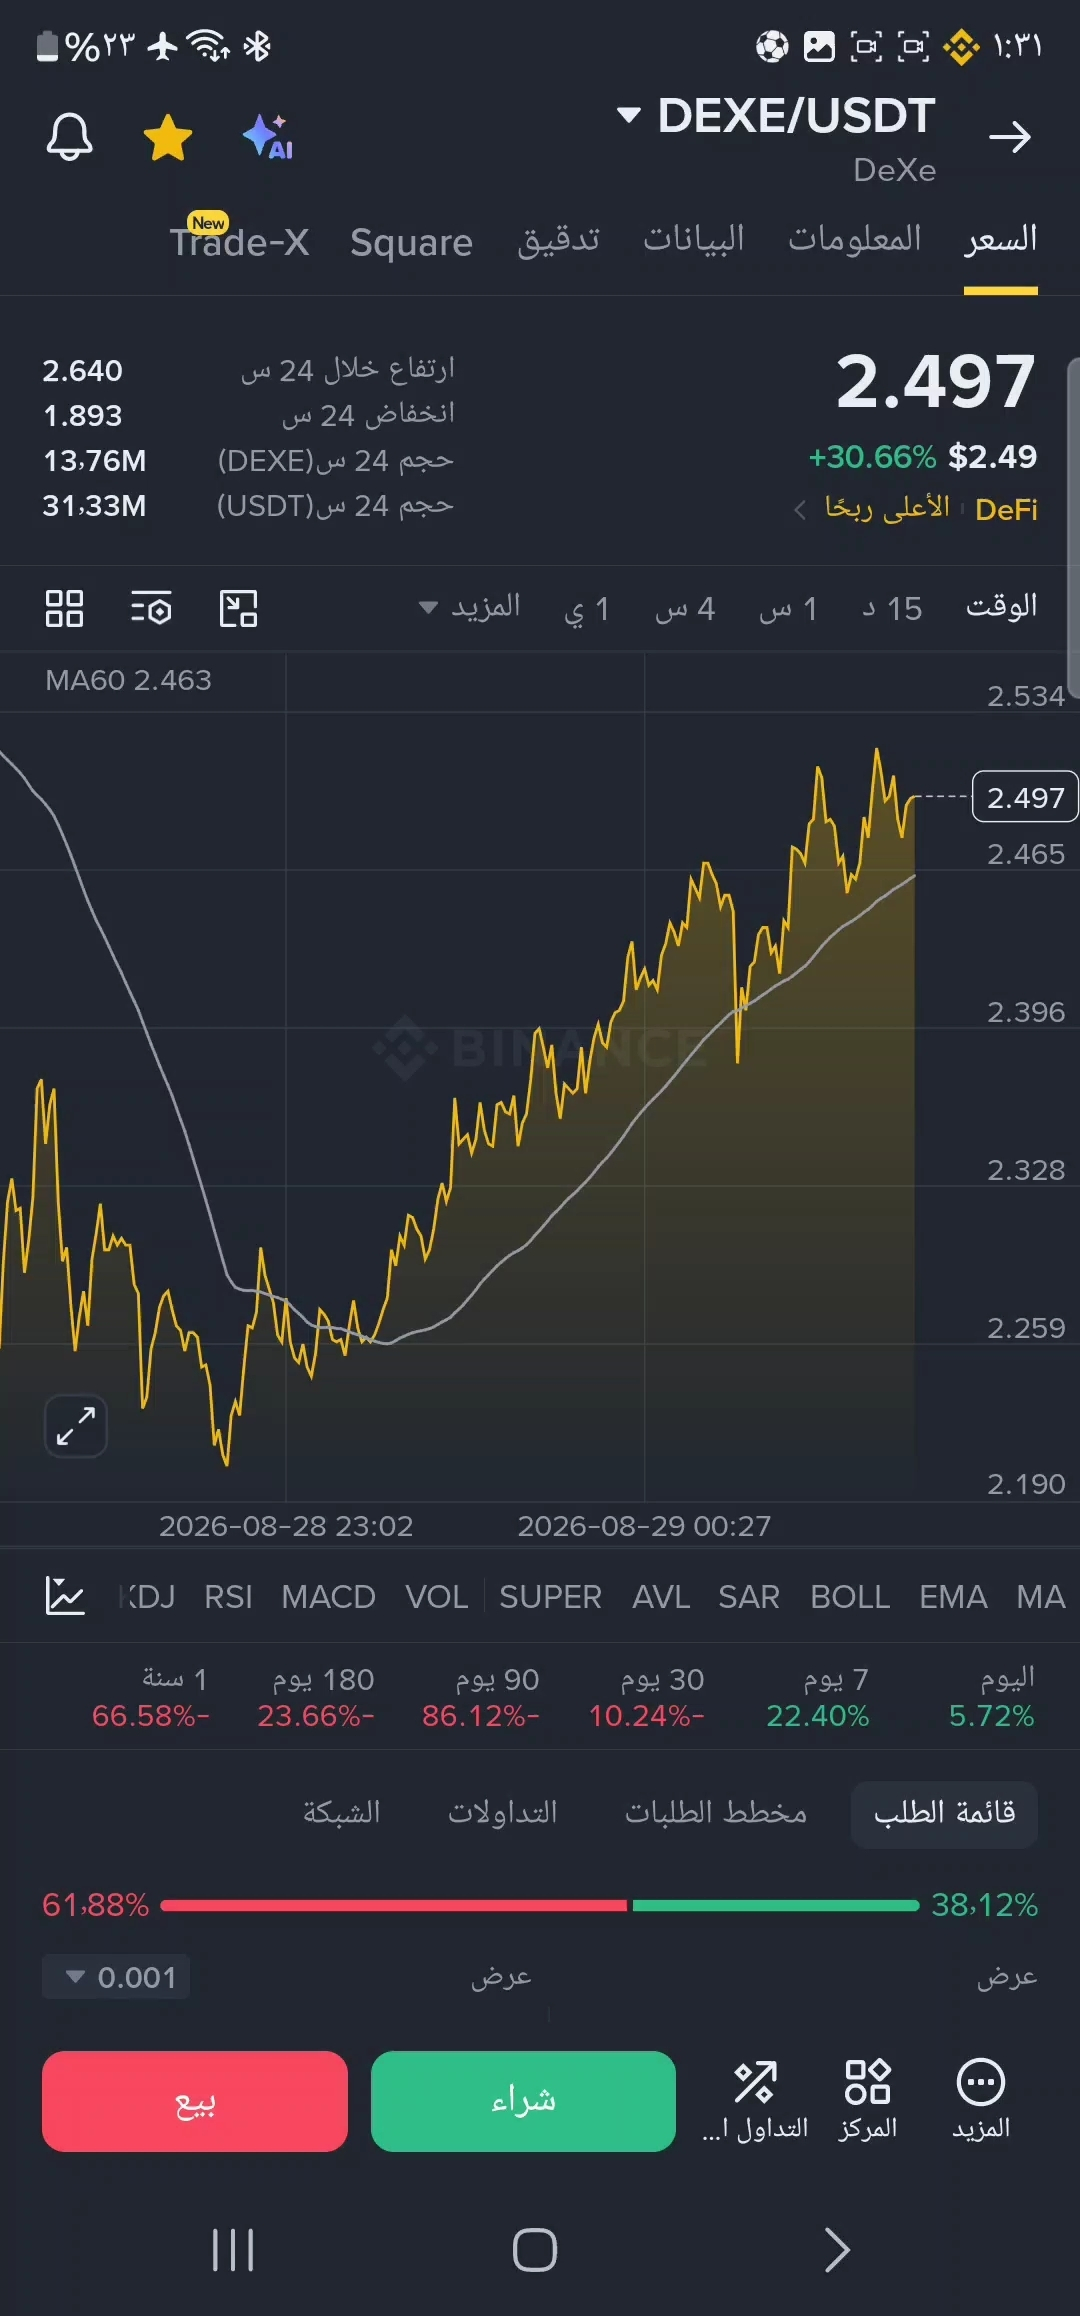
Task: Toggle the EMA indicator
Action: [953, 1597]
